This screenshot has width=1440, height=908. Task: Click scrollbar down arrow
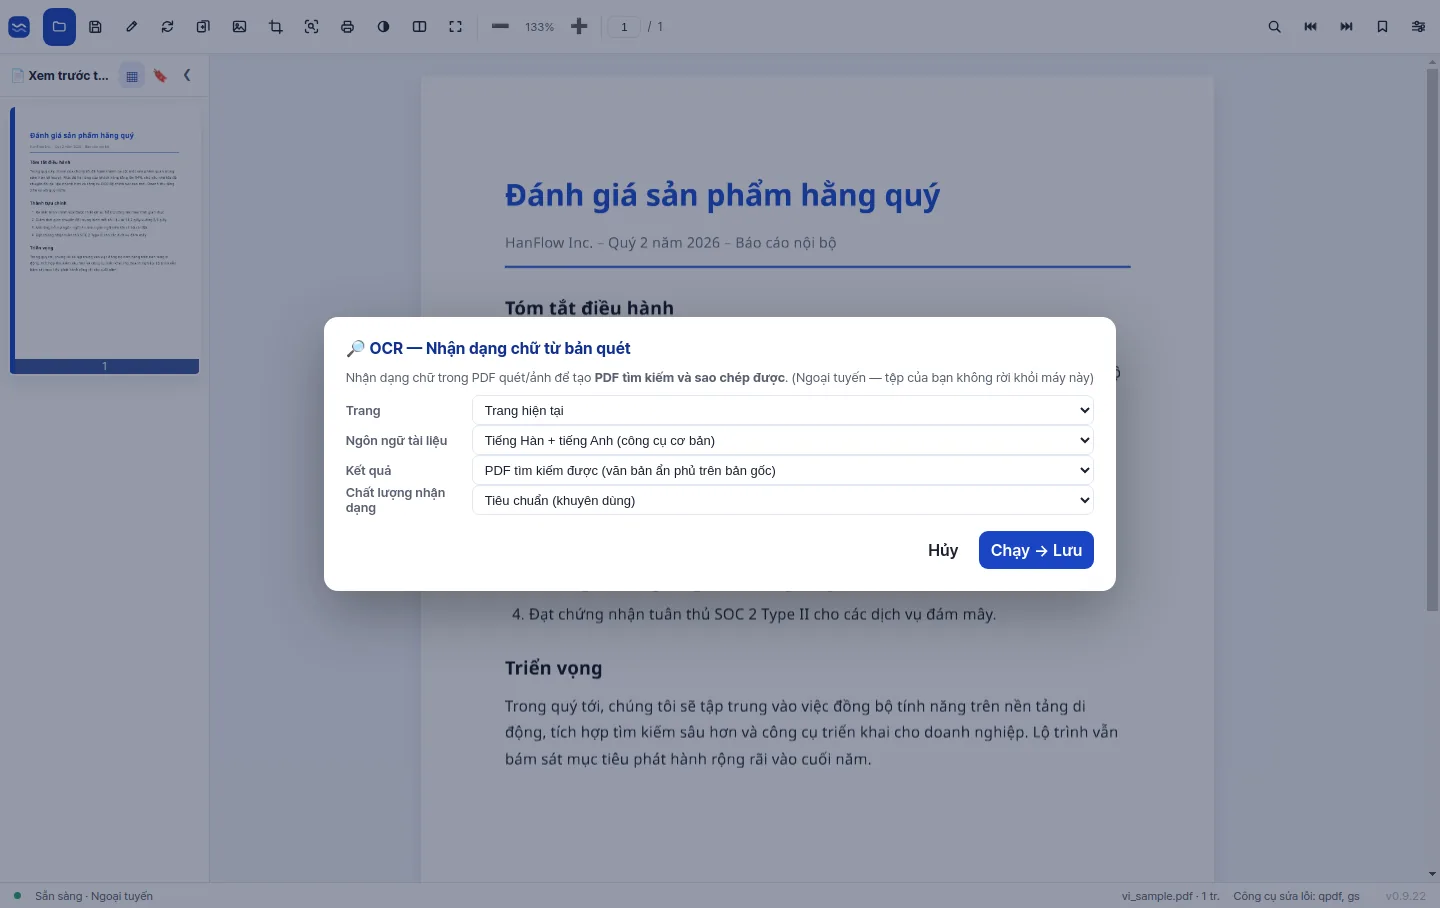pyautogui.click(x=1432, y=875)
